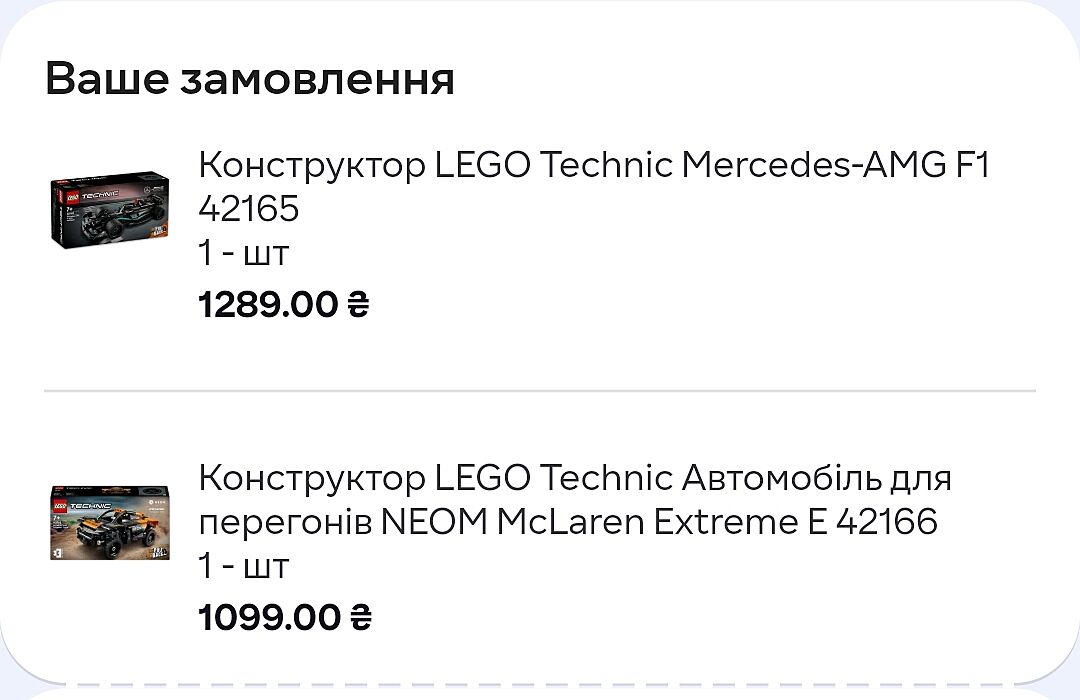
Task: Open the NEOM McLaren Extreme E thumbnail
Action: (109, 522)
